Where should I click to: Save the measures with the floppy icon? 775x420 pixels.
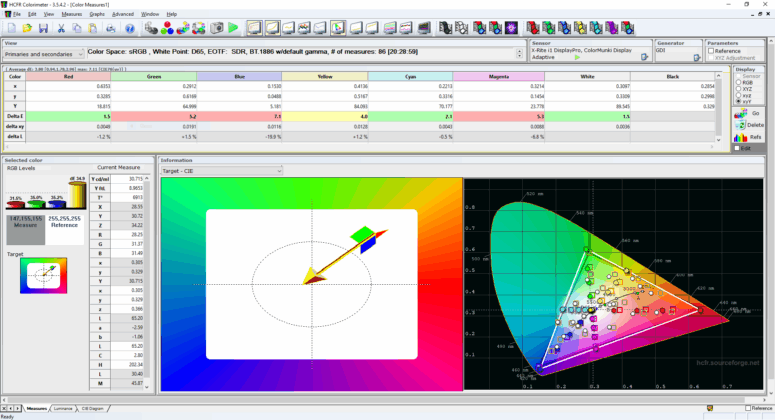click(43, 28)
